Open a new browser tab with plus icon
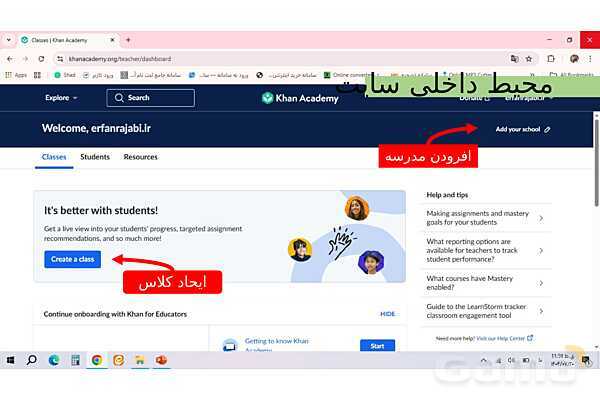Viewport: 600px width, 400px height. coord(128,40)
